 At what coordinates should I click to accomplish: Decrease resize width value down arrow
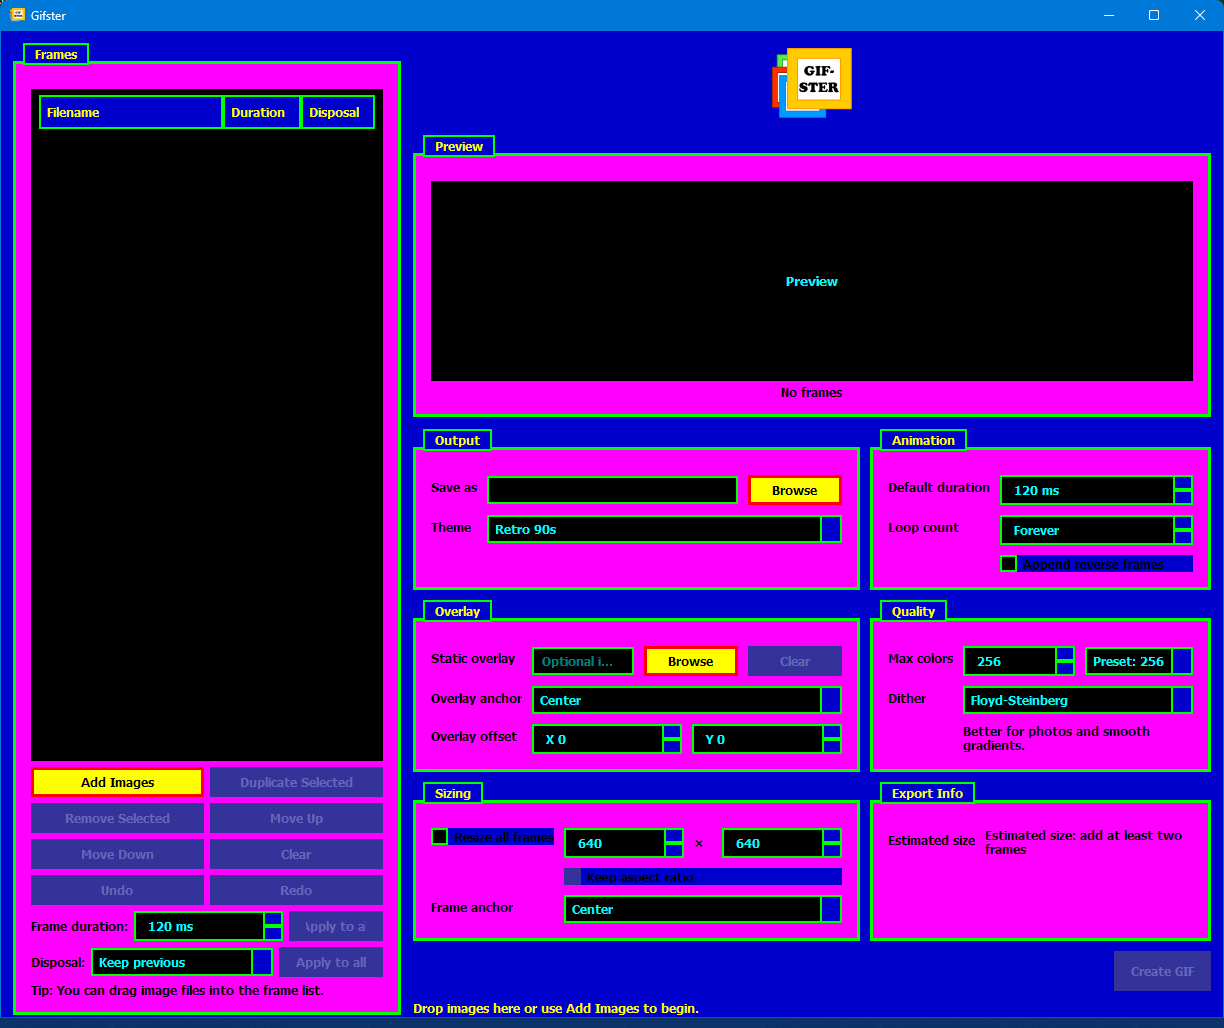(x=674, y=850)
